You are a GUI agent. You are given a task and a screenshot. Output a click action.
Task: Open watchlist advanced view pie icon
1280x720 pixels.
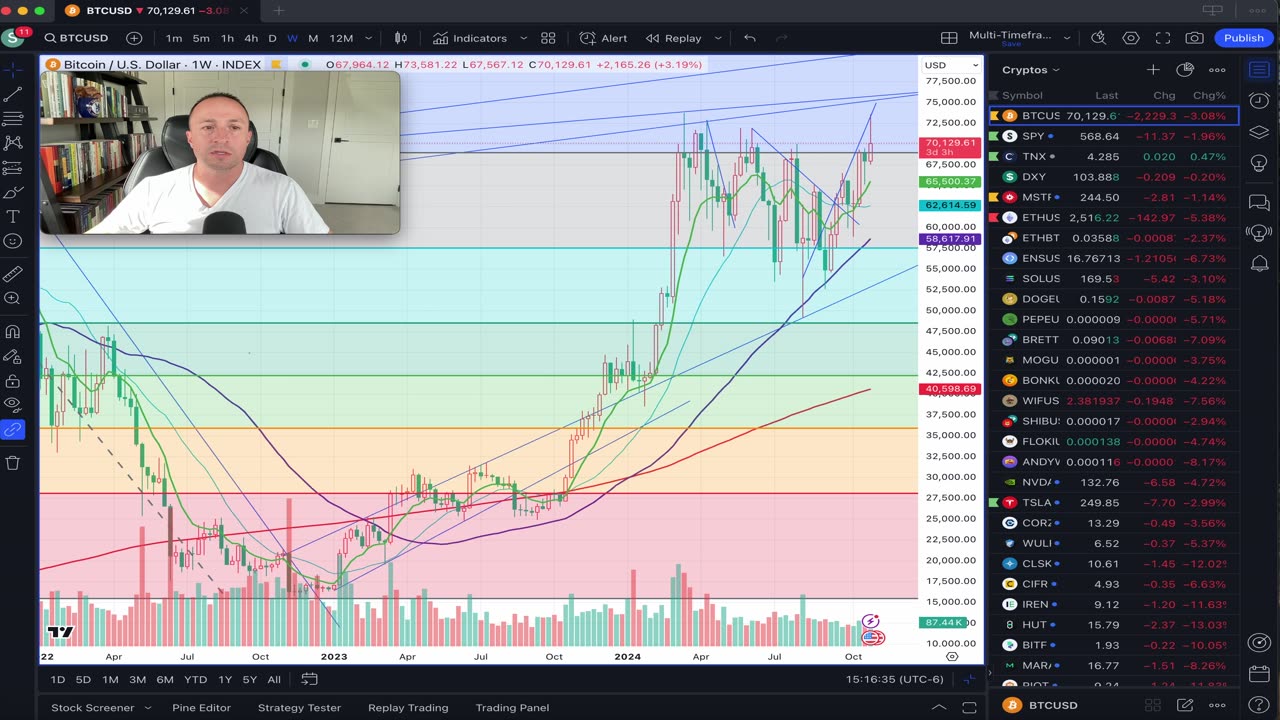(1185, 70)
